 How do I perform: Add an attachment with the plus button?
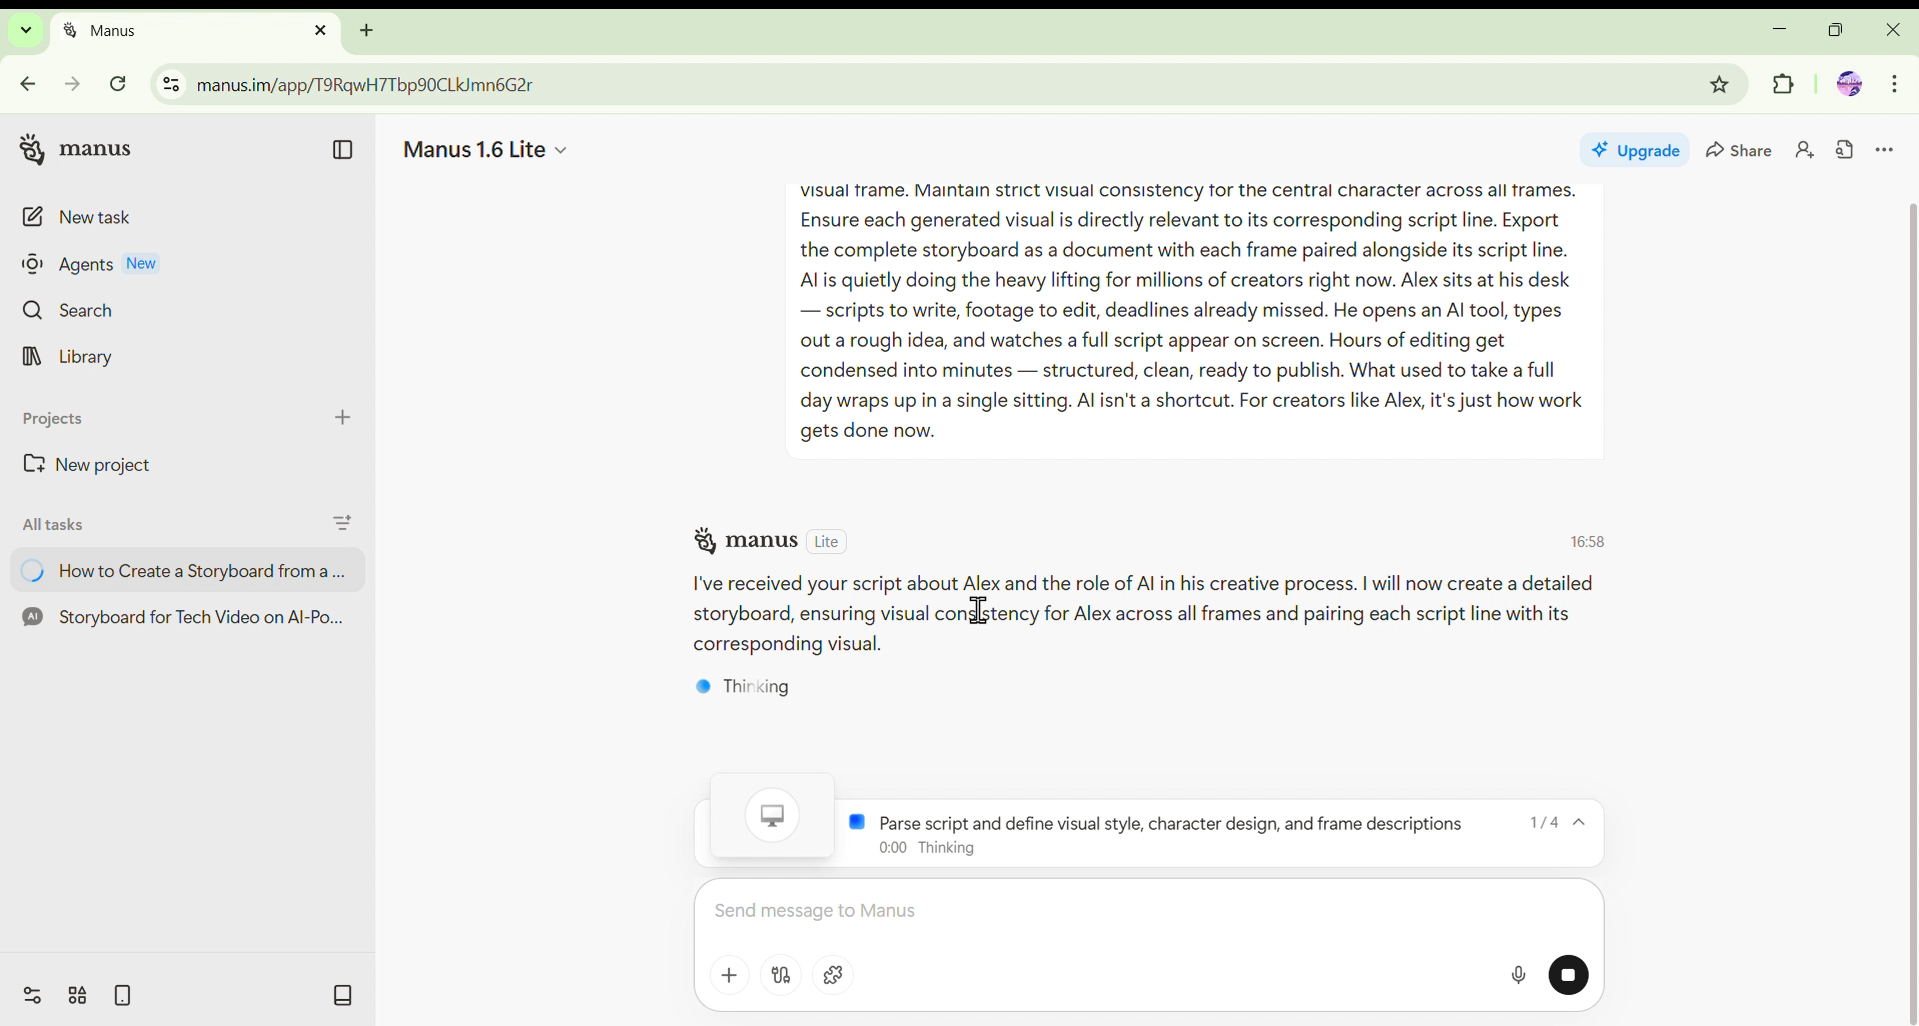(729, 976)
